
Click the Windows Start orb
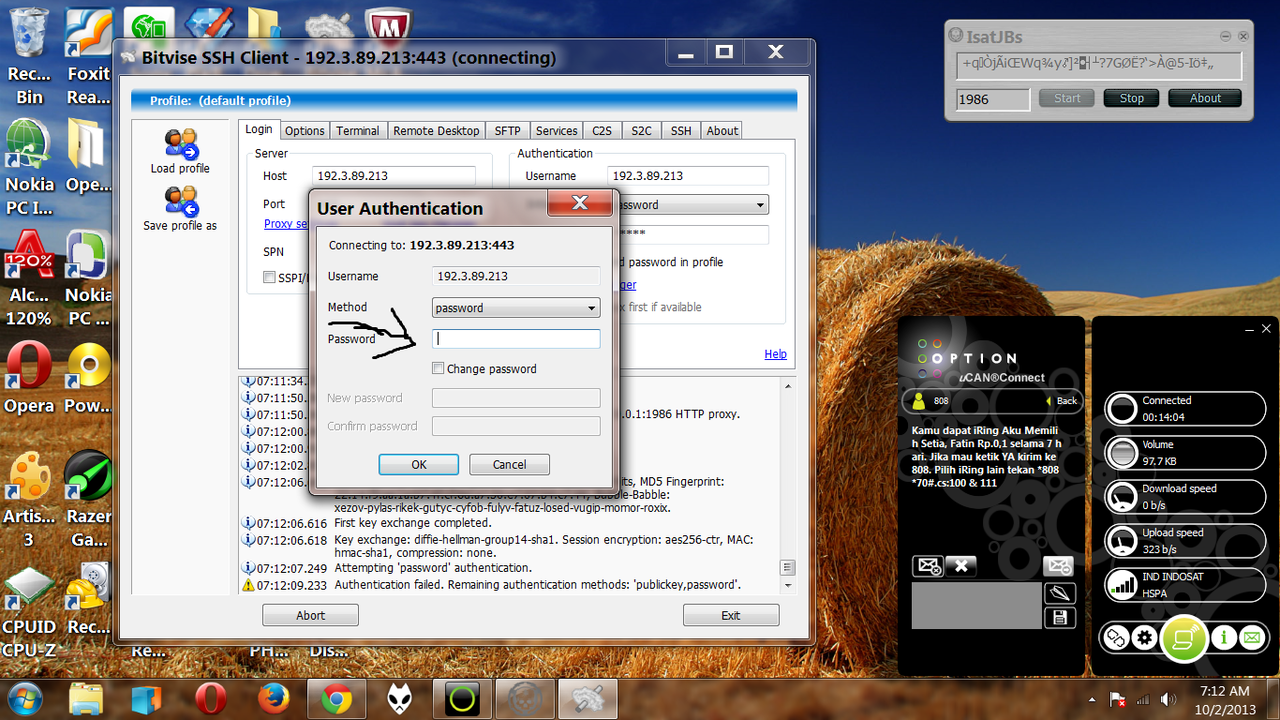click(x=25, y=699)
